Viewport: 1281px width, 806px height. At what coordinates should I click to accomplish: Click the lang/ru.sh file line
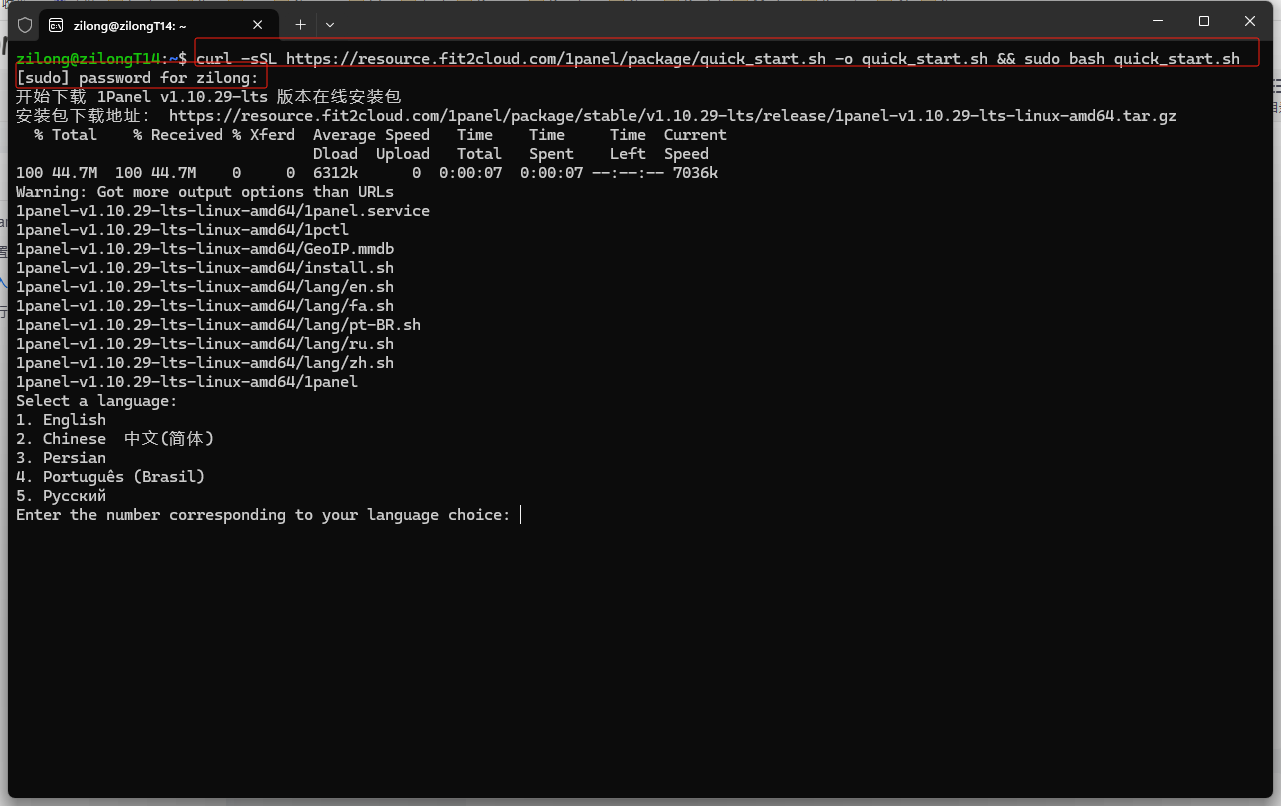(x=205, y=344)
